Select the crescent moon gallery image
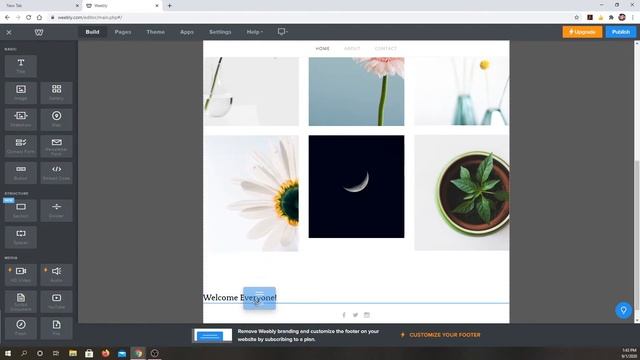 click(x=356, y=187)
